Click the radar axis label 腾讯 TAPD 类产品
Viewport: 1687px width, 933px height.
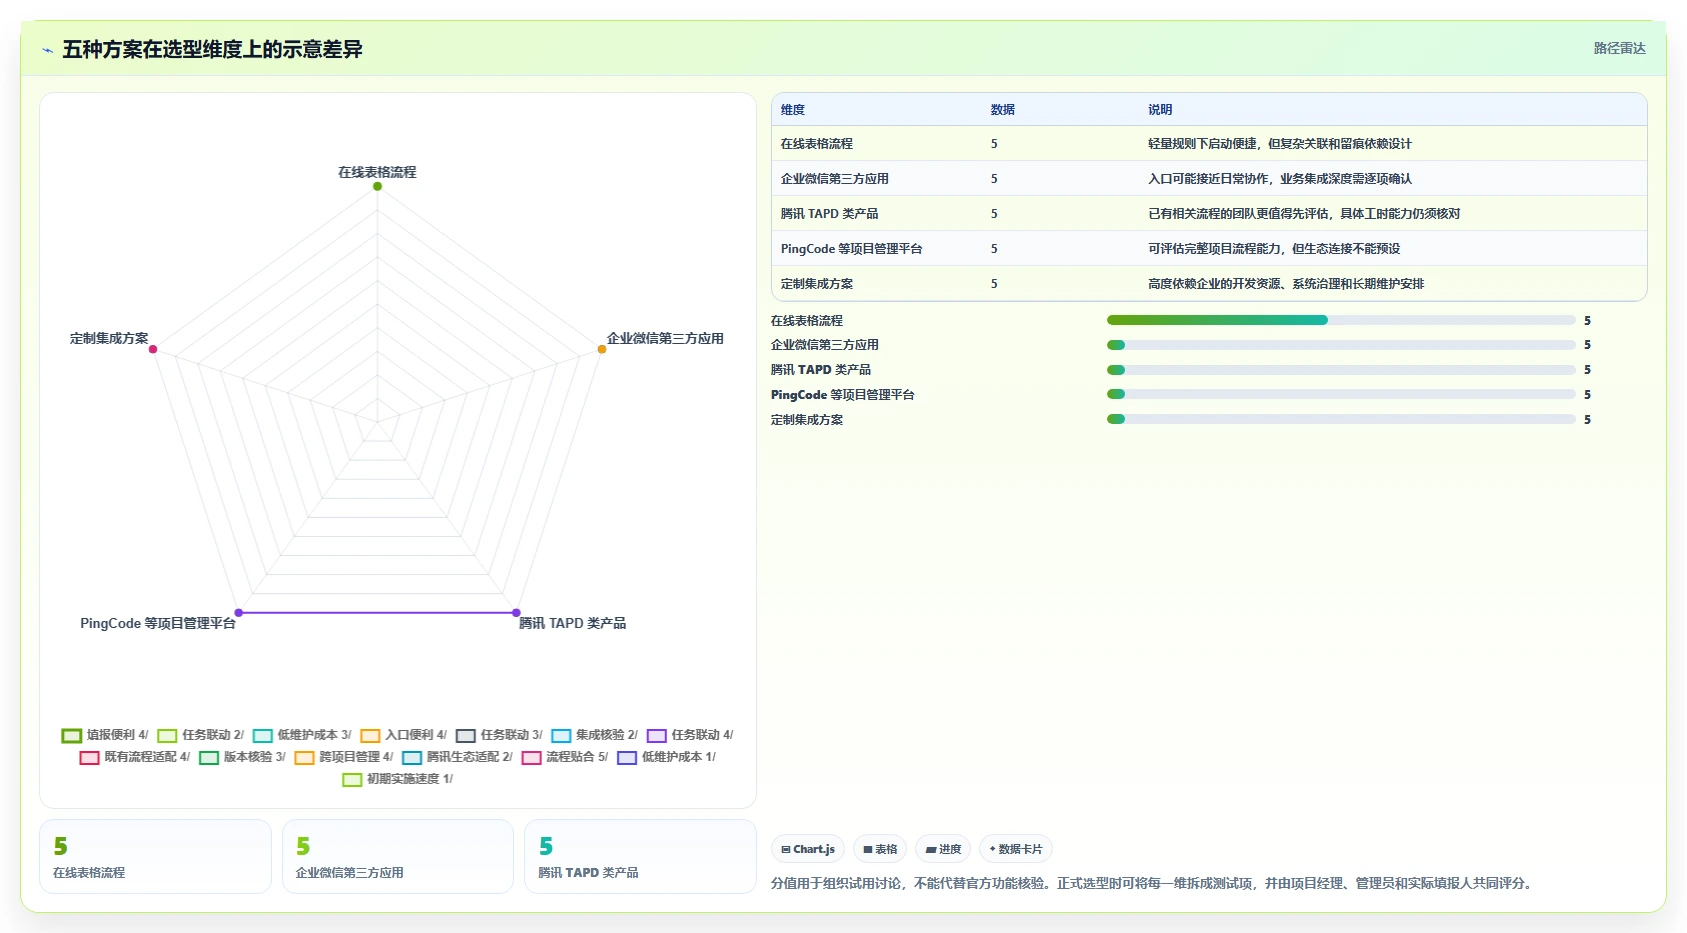[x=572, y=623]
